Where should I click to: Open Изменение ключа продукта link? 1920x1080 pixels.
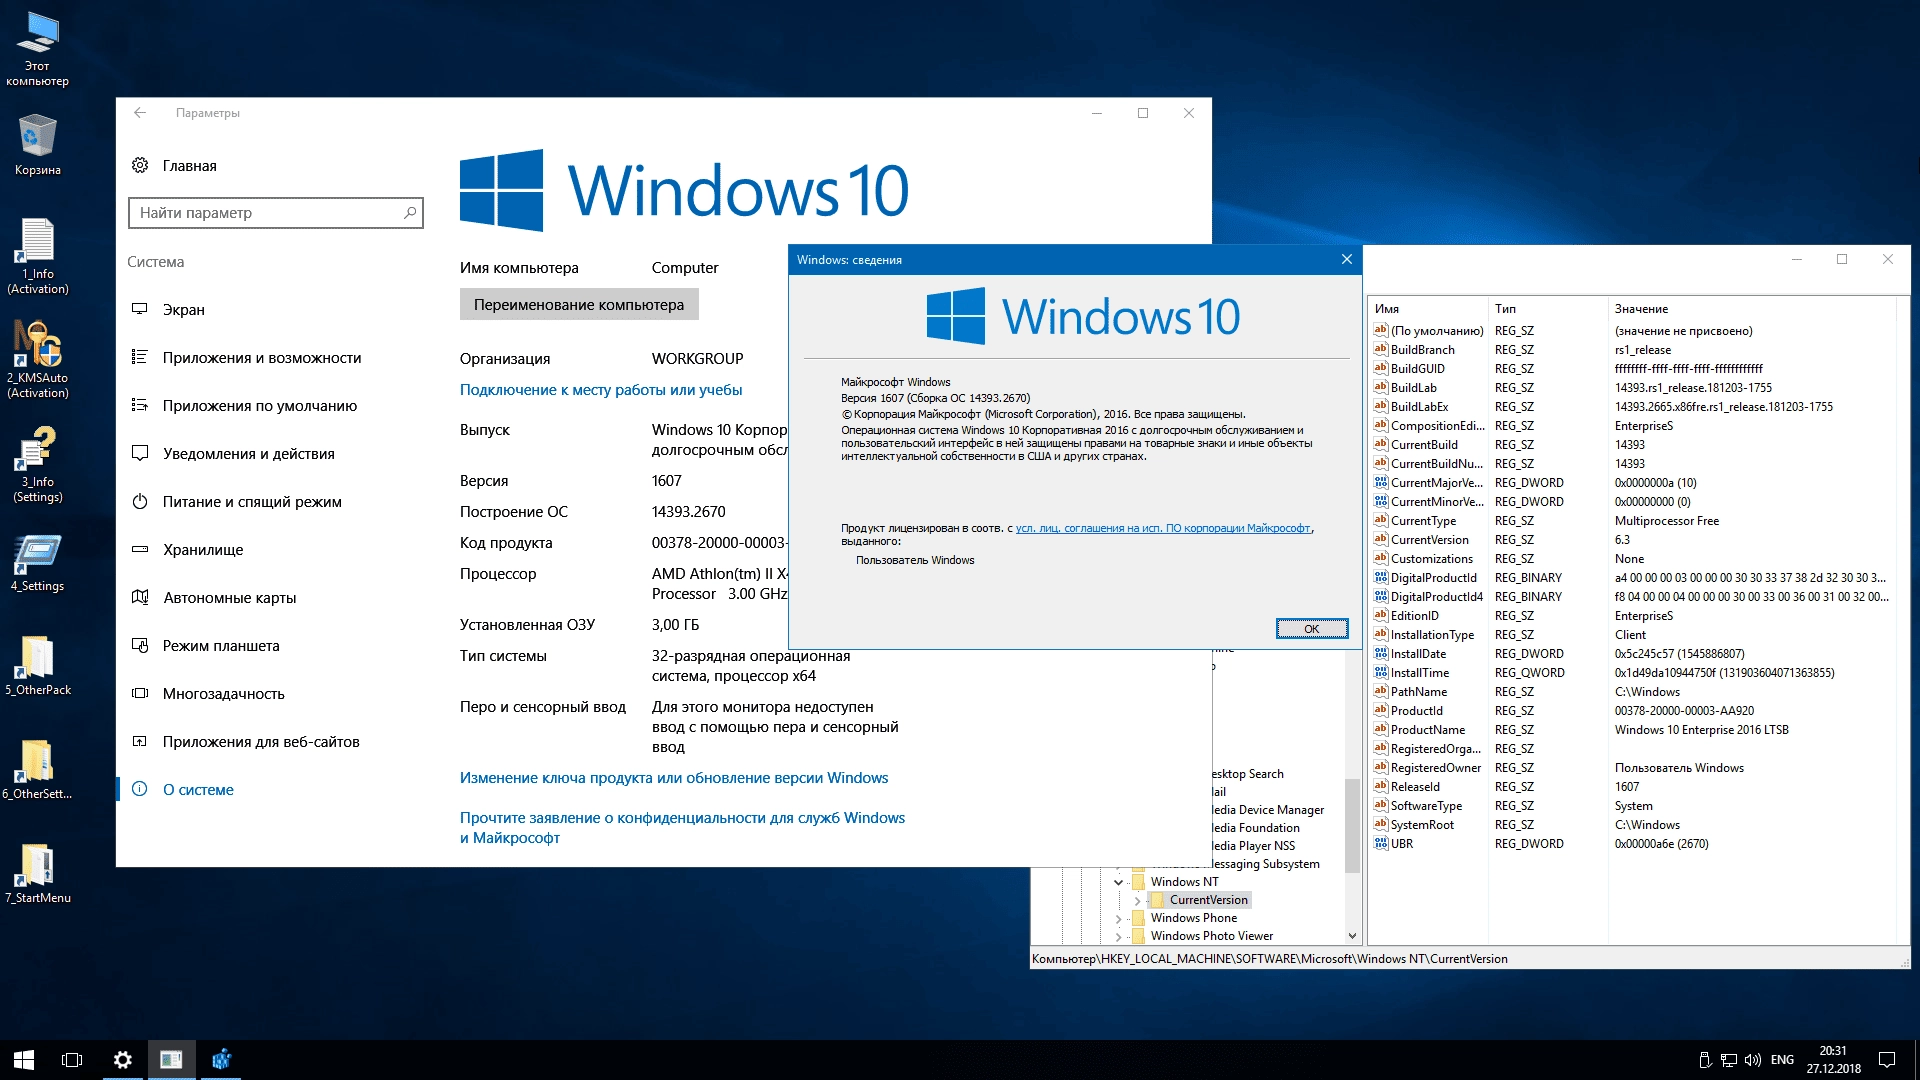(x=674, y=778)
